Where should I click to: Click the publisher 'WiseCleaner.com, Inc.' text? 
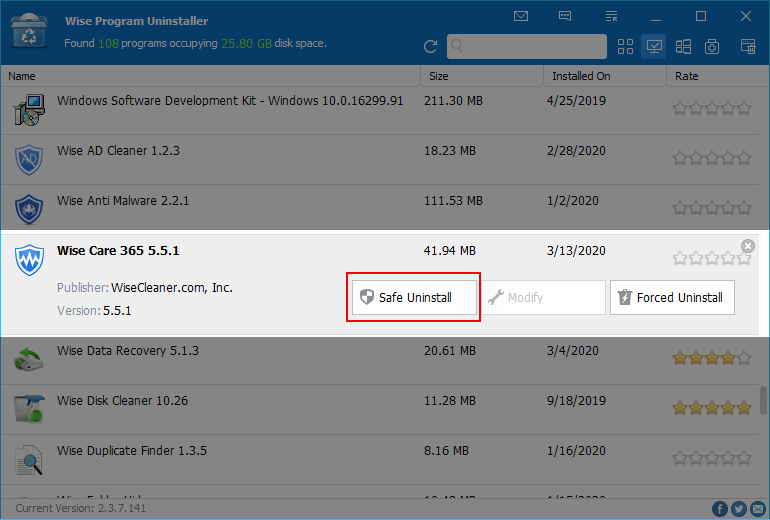tap(172, 288)
